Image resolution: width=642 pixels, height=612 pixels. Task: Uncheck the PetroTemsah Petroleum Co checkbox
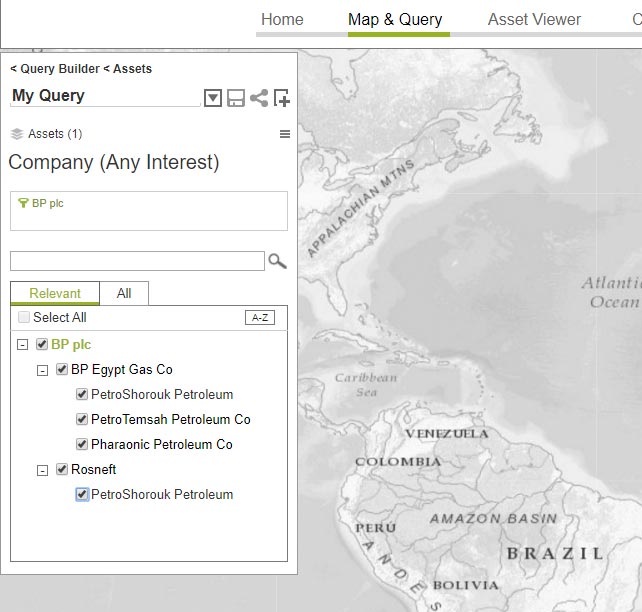click(82, 419)
